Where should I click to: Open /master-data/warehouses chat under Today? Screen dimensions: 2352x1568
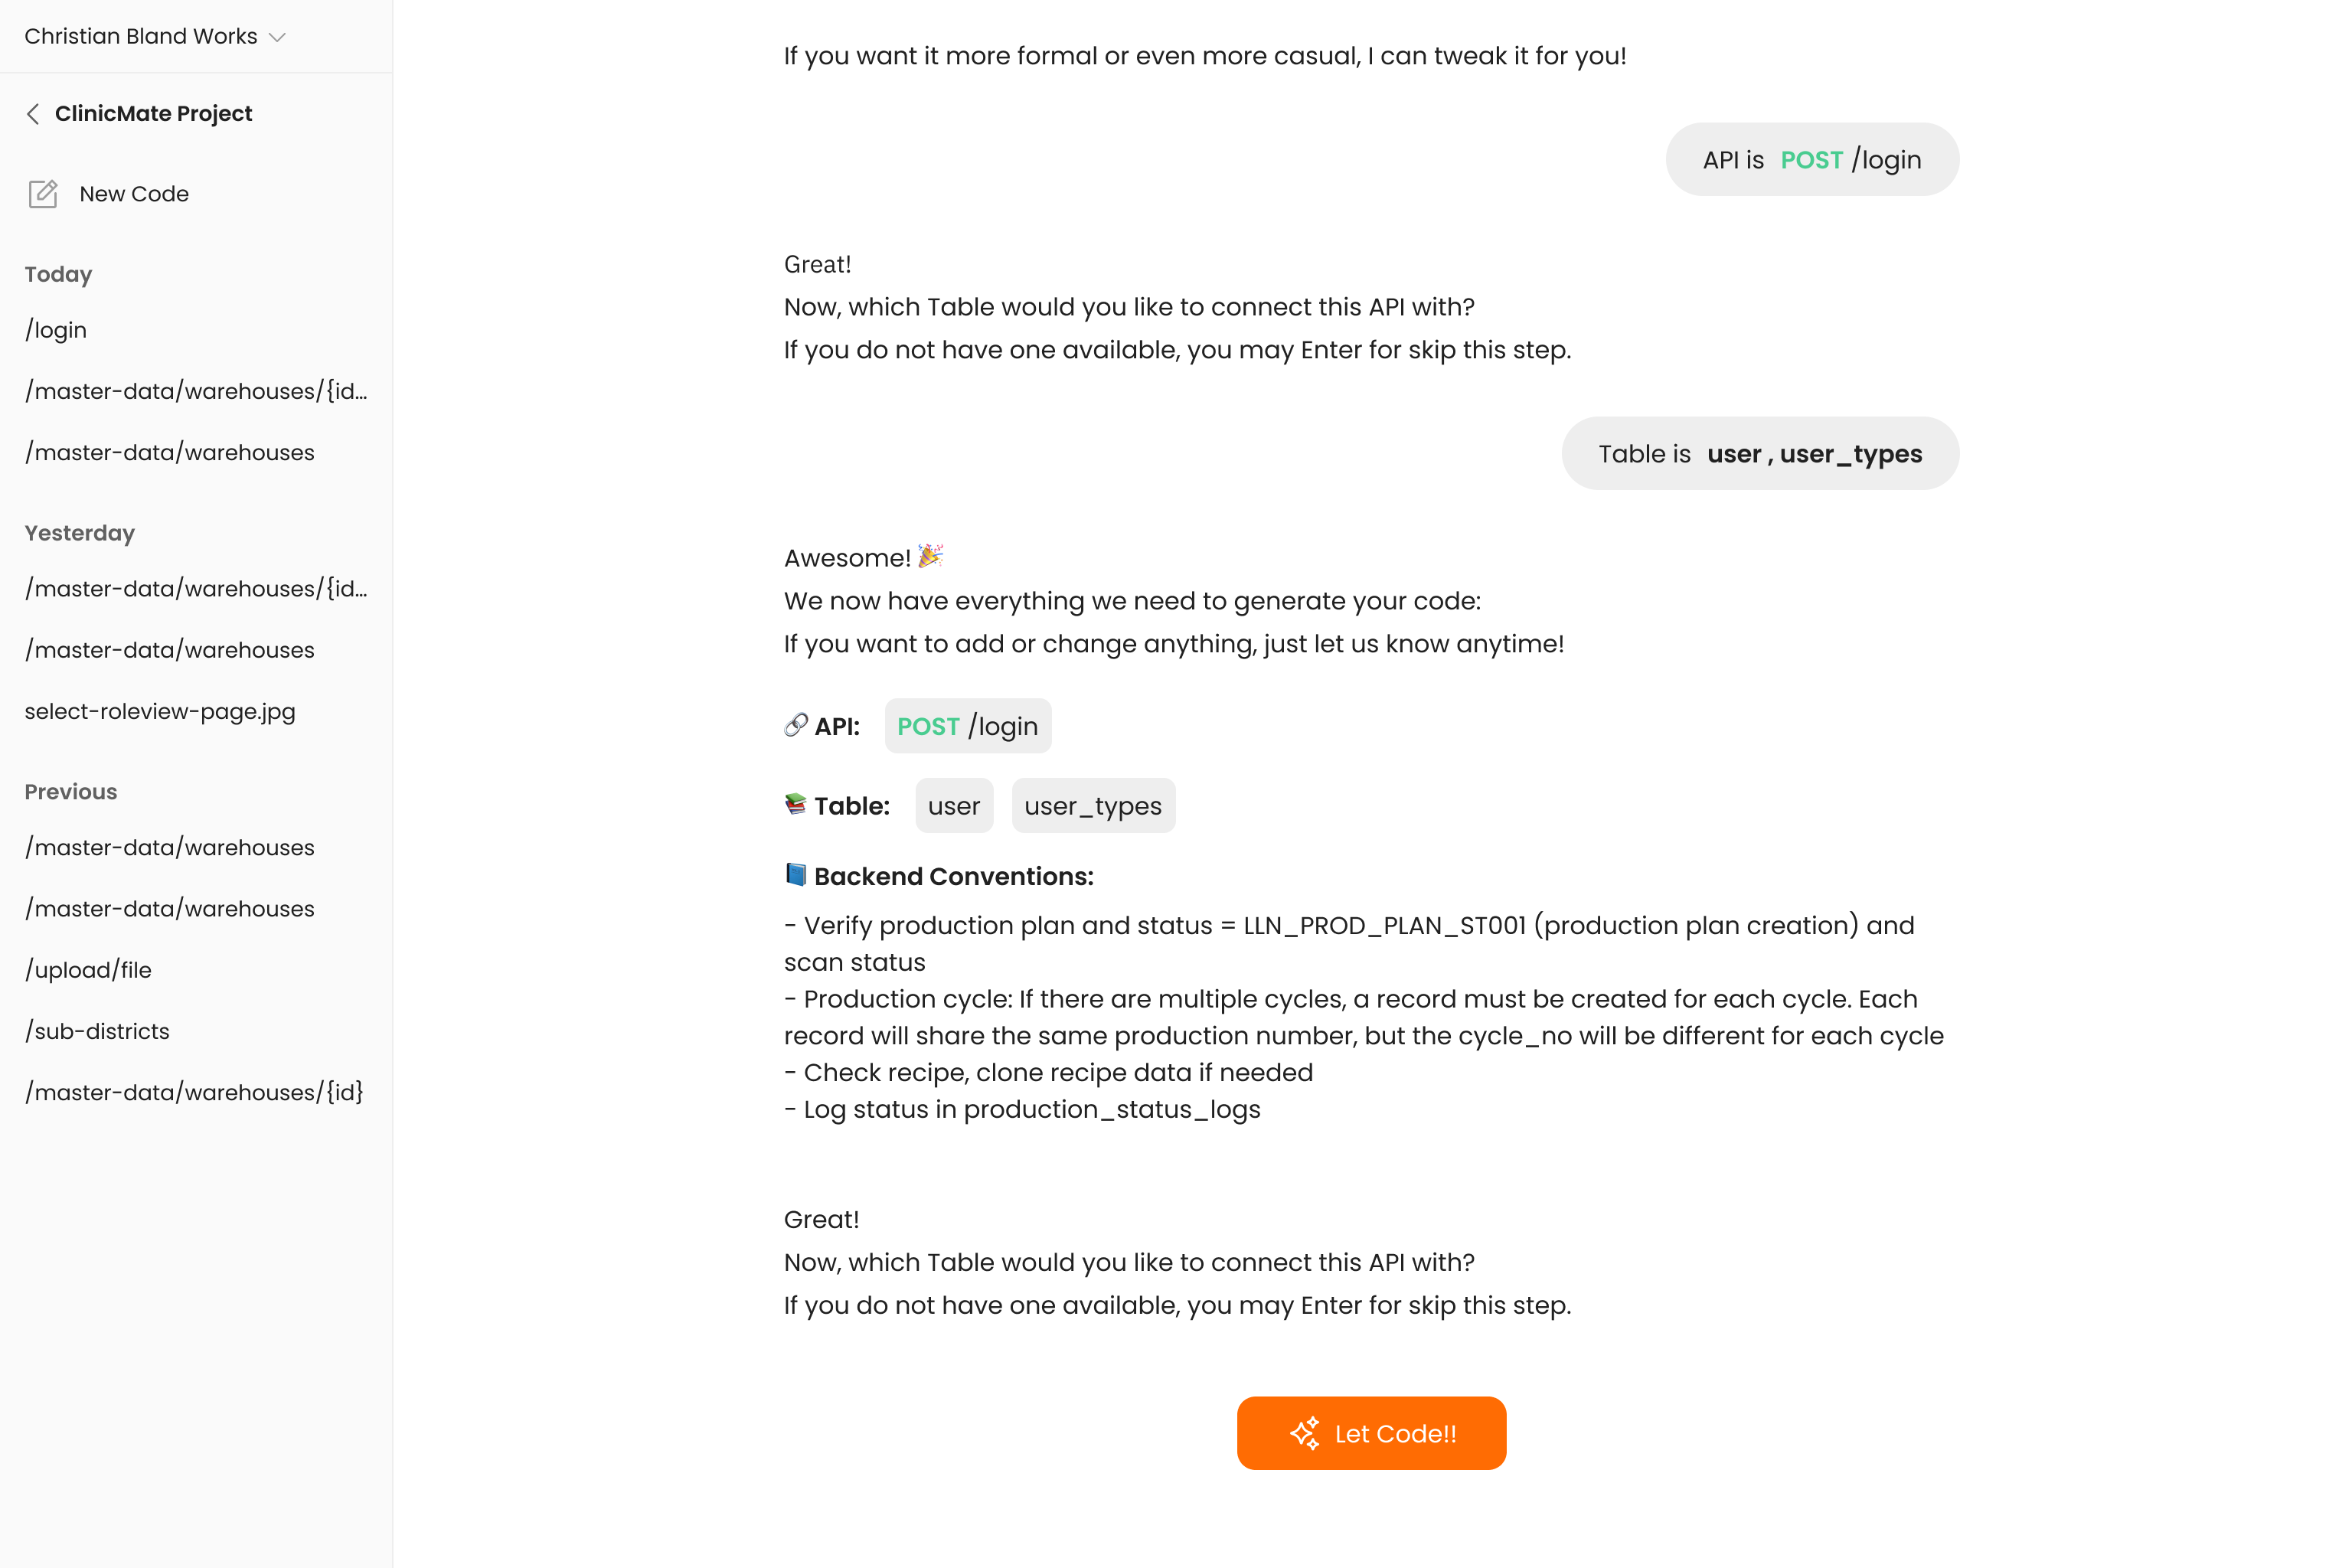tap(170, 453)
